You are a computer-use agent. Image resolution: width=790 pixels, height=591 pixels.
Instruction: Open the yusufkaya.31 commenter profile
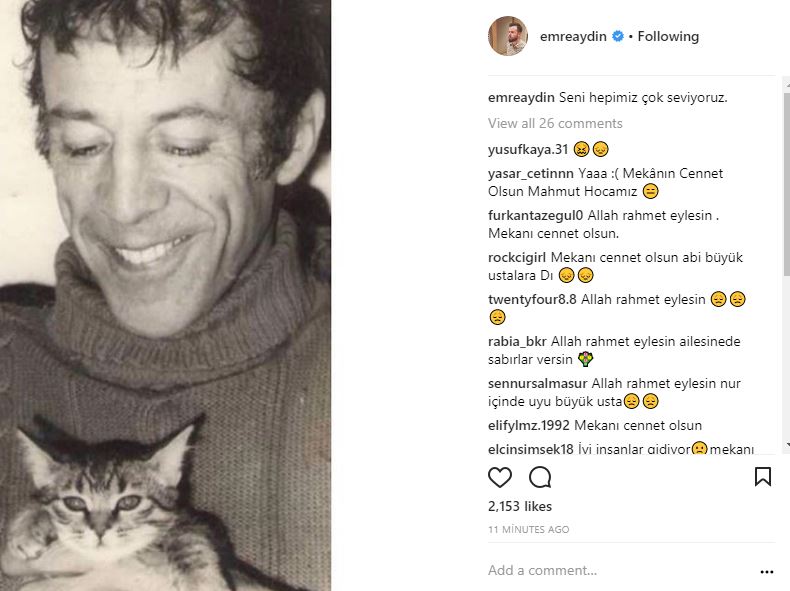(x=528, y=150)
